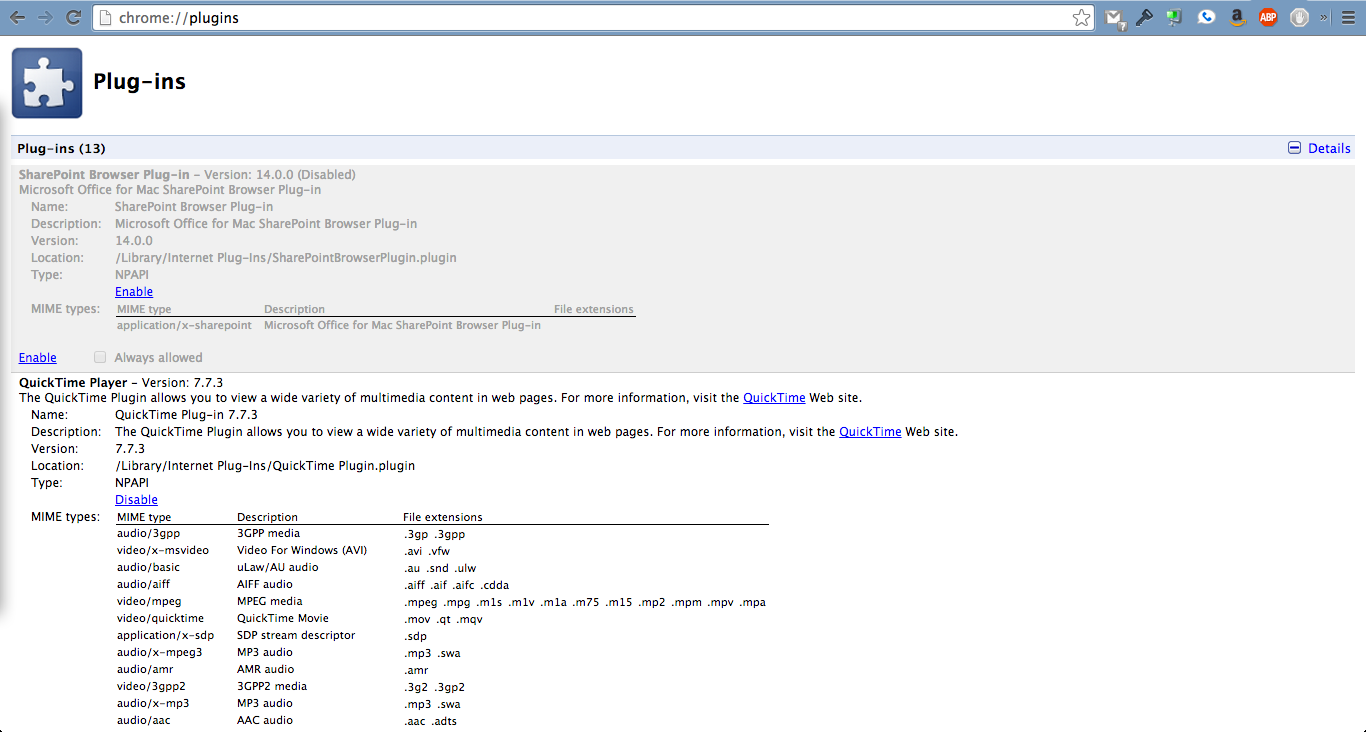The height and width of the screenshot is (732, 1366).
Task: Enable the SharePoint plug-in via the Enable link under Type
Action: point(134,292)
